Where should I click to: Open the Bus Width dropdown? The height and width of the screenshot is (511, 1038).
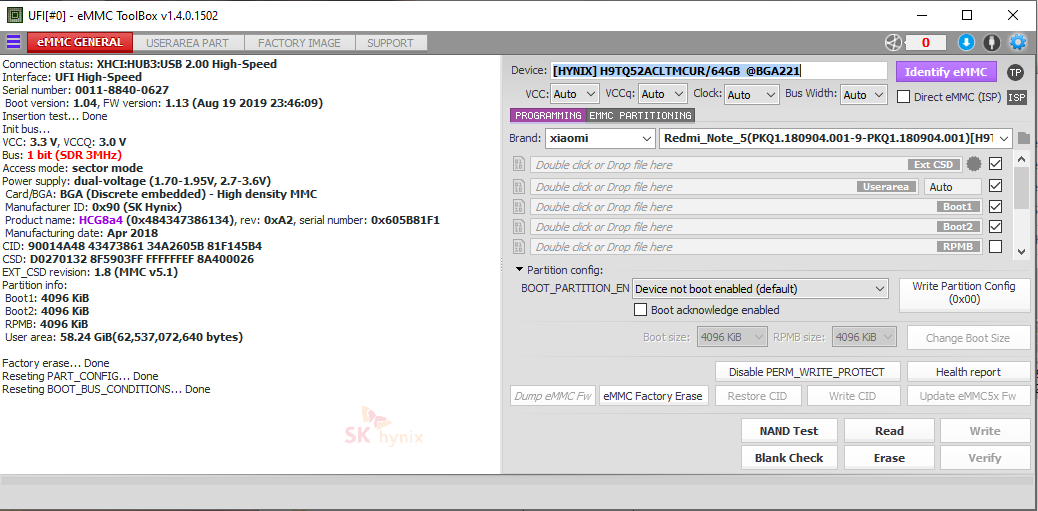864,95
